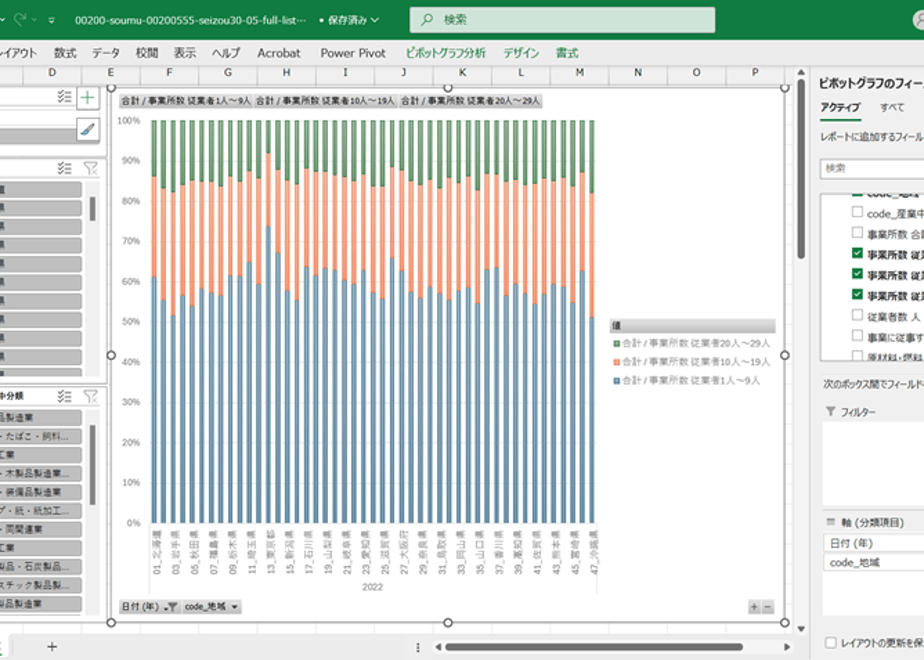Select the スチック製品製 slicer item
This screenshot has width=924, height=660.
(x=40, y=585)
